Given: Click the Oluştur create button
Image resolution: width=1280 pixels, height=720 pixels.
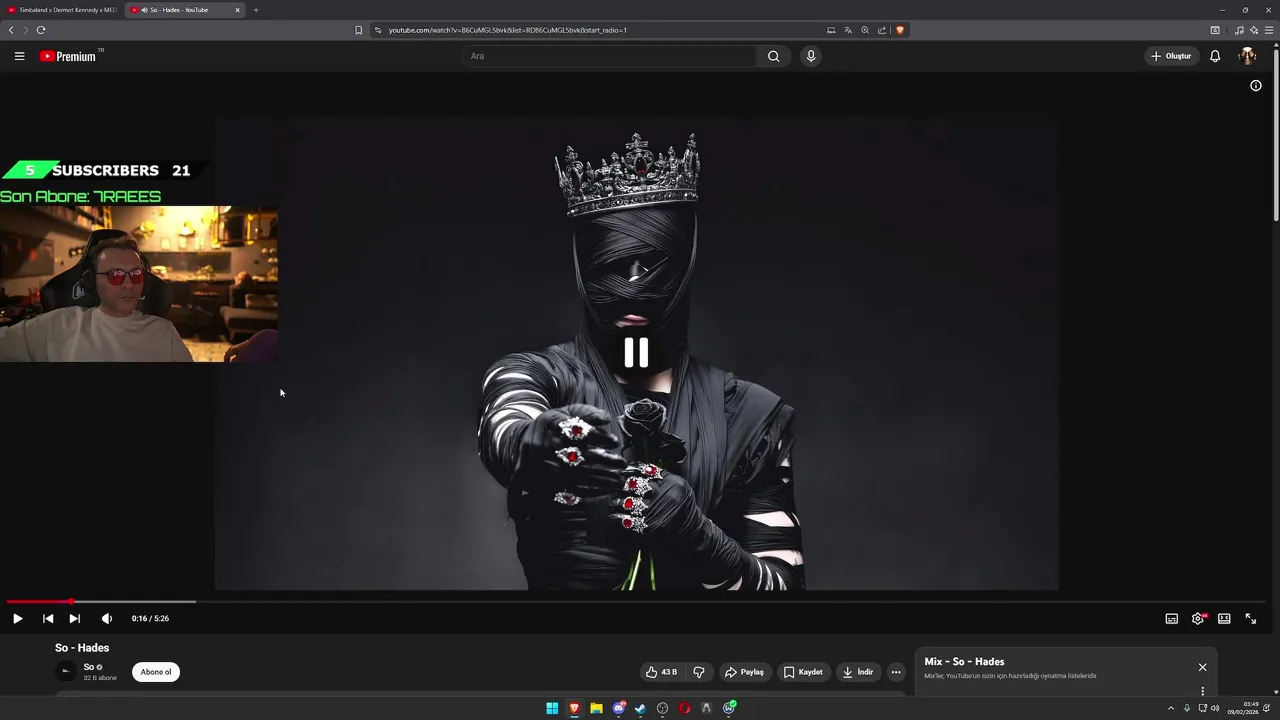Looking at the screenshot, I should pos(1171,56).
